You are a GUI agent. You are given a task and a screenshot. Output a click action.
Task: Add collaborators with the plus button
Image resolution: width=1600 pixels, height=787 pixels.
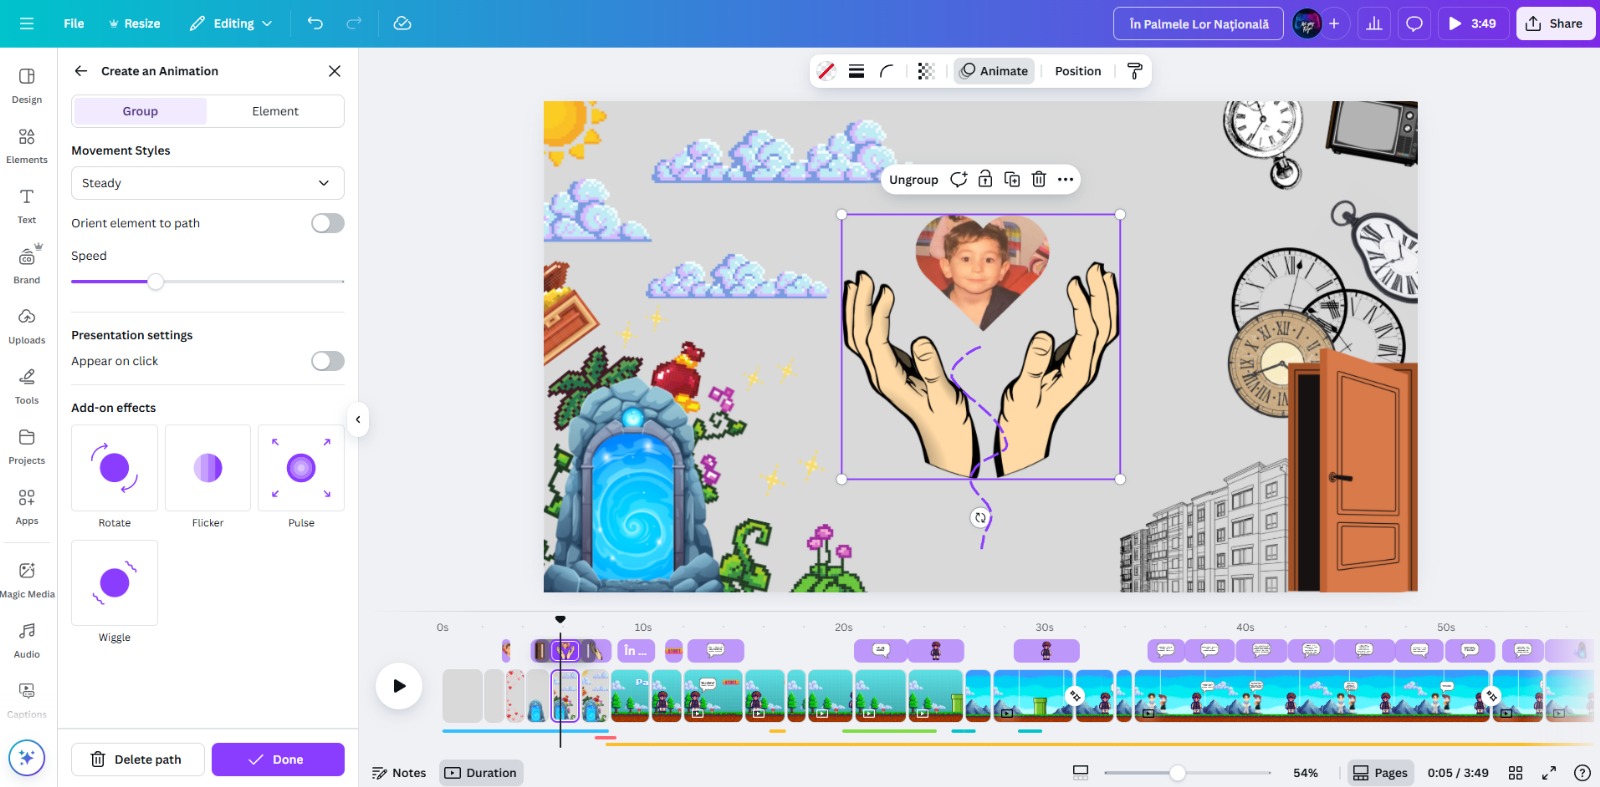1334,23
